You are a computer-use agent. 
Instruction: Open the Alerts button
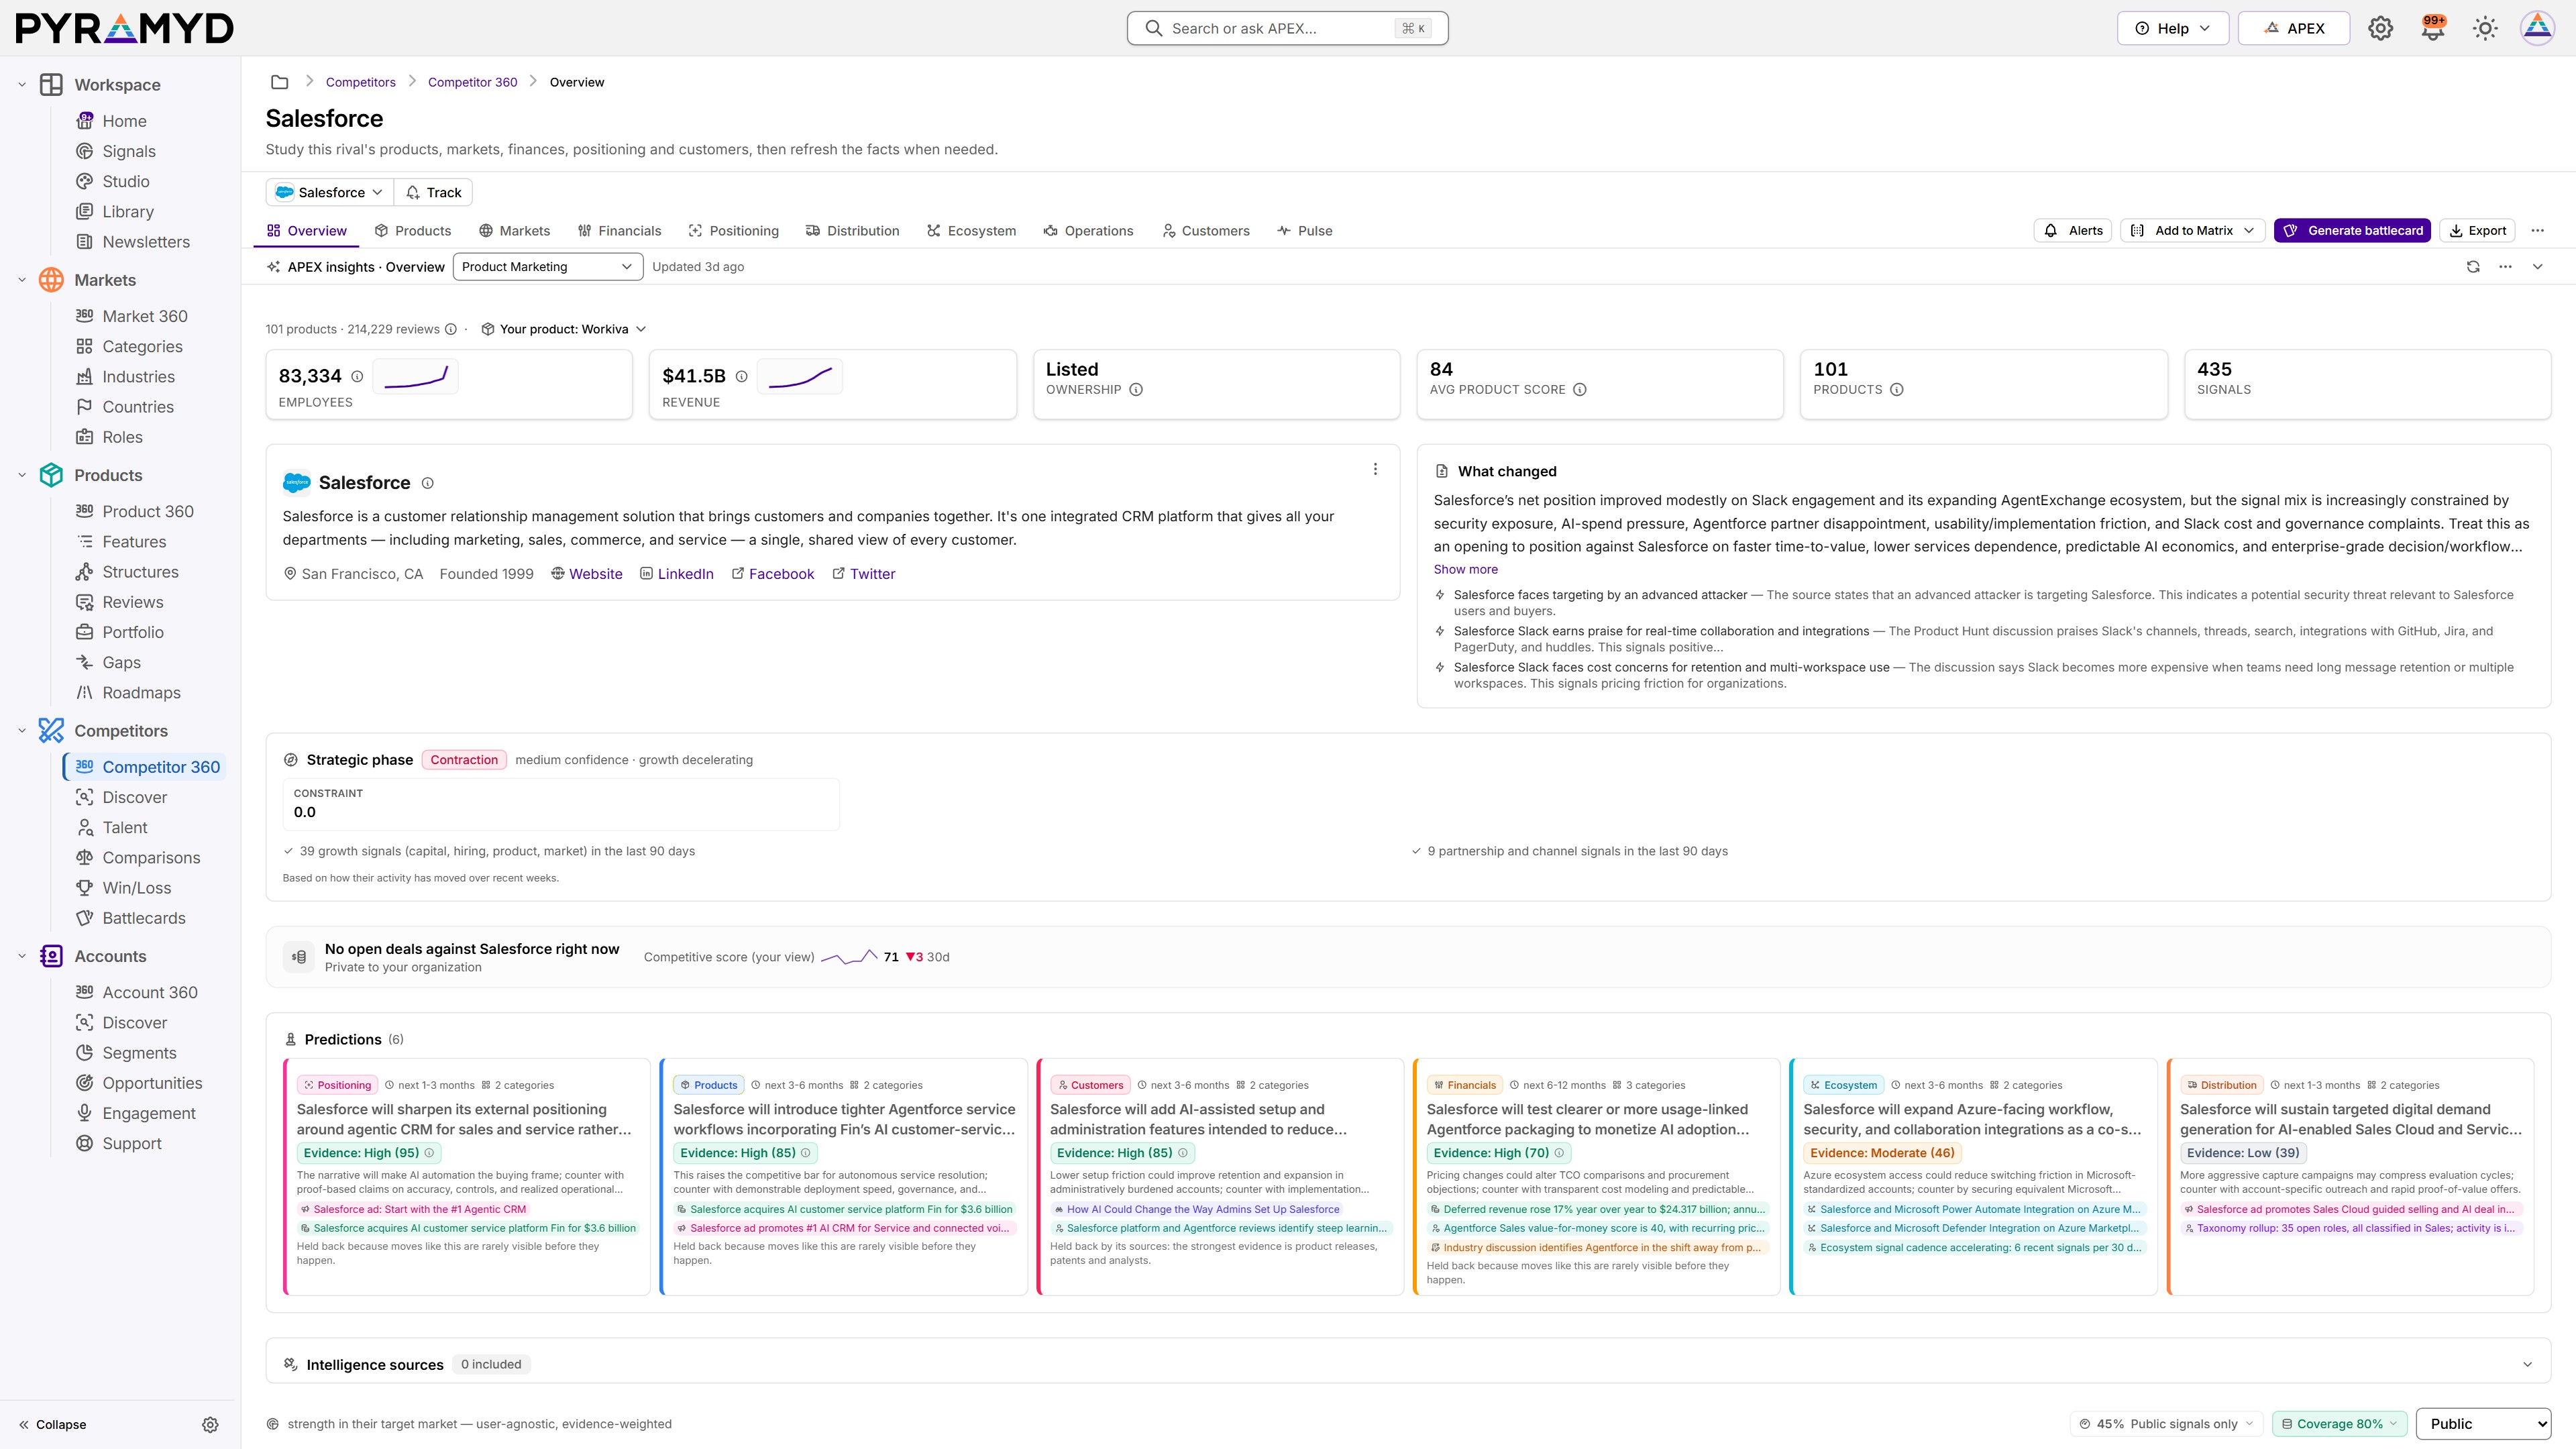point(2073,231)
